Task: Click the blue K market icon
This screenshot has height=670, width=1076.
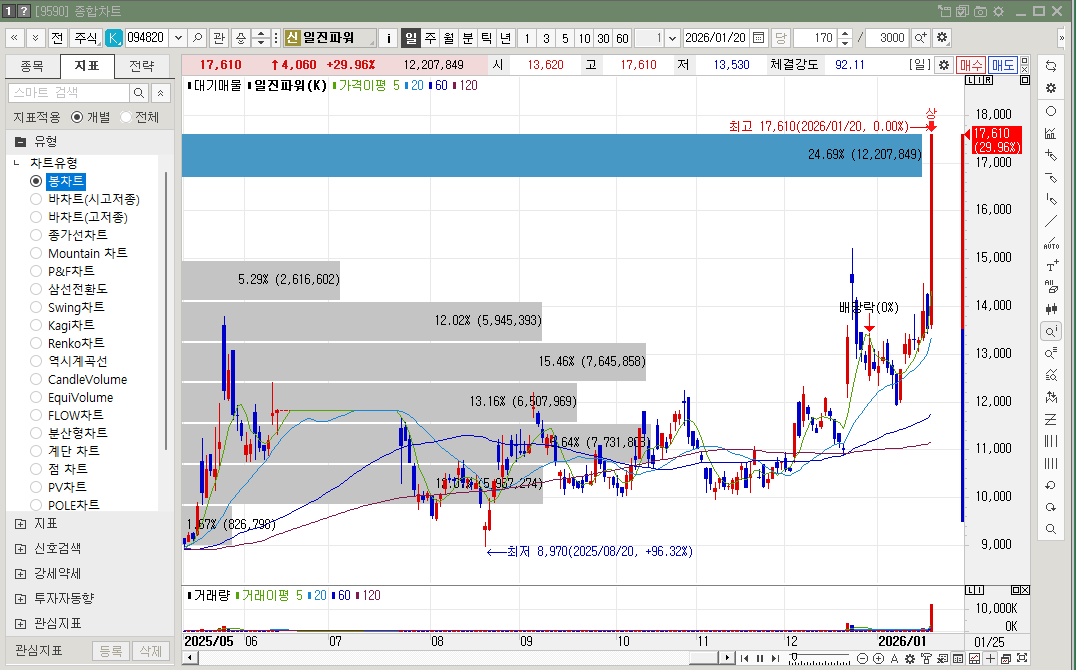Action: [x=114, y=38]
